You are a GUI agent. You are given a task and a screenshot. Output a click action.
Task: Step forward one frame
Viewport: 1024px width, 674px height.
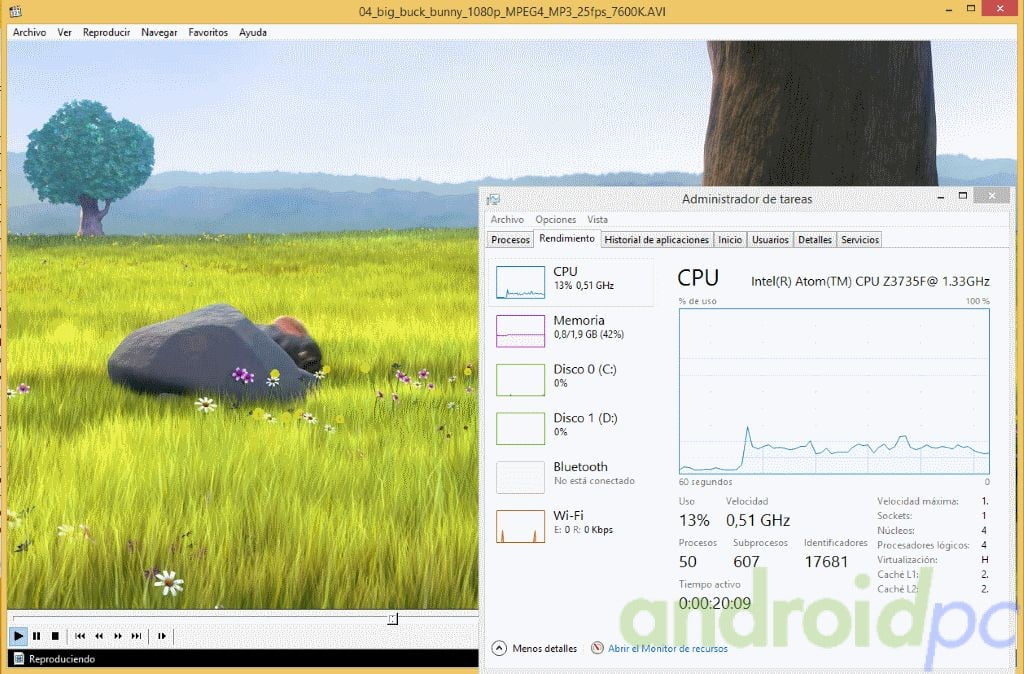pyautogui.click(x=161, y=635)
